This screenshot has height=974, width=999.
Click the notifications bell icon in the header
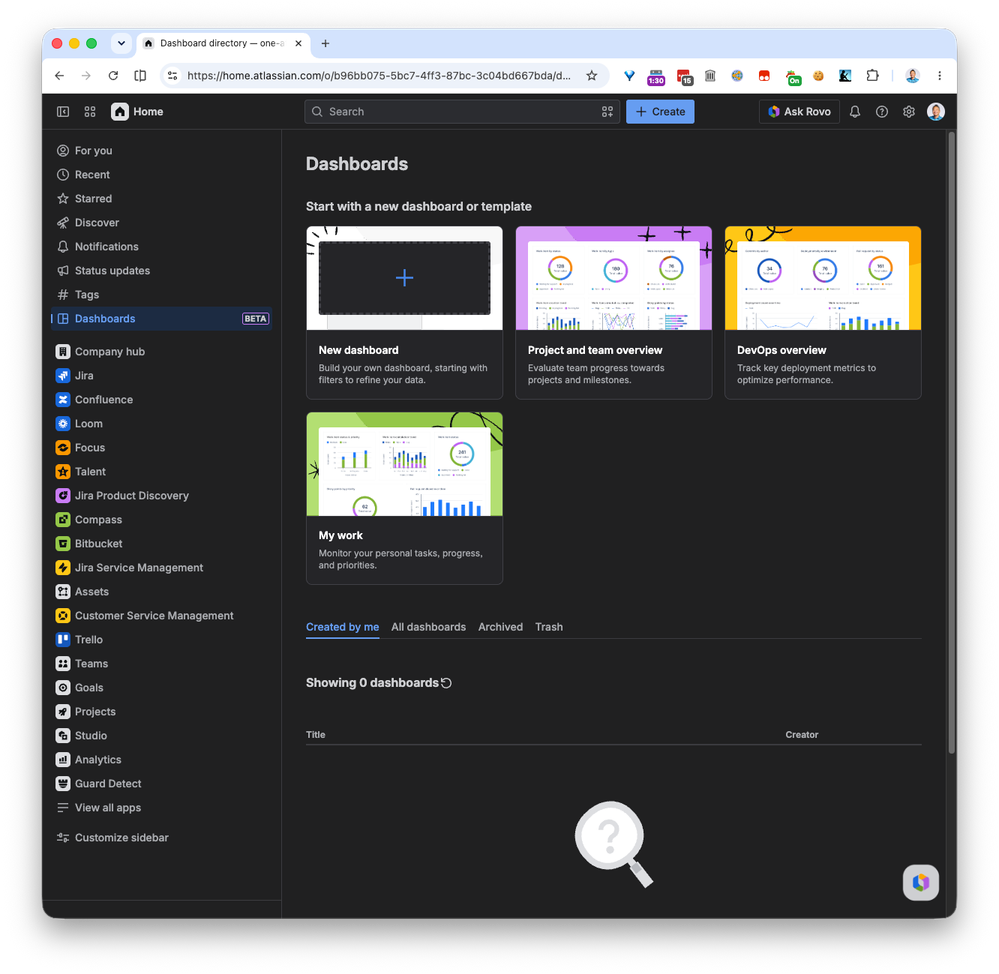(x=855, y=111)
